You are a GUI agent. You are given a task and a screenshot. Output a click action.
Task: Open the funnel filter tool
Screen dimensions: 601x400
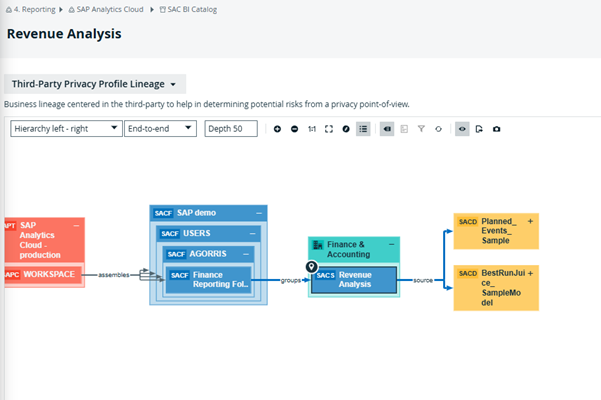tap(421, 129)
